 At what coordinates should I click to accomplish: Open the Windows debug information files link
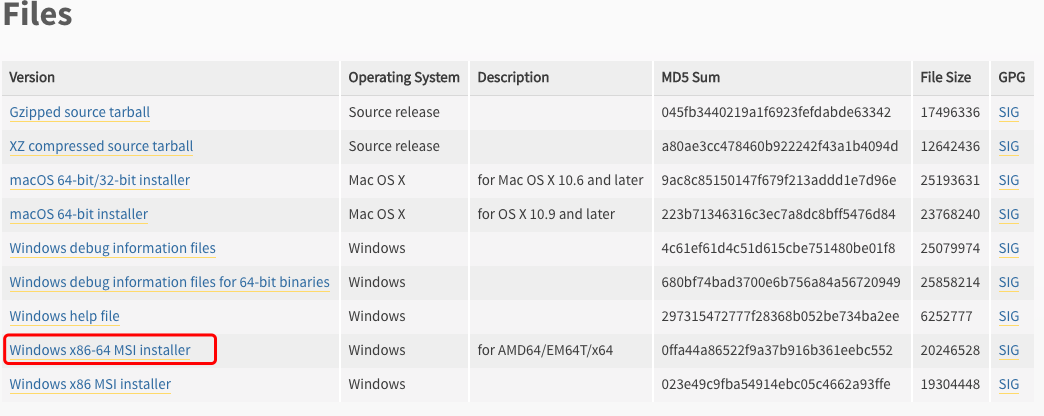[x=113, y=248]
